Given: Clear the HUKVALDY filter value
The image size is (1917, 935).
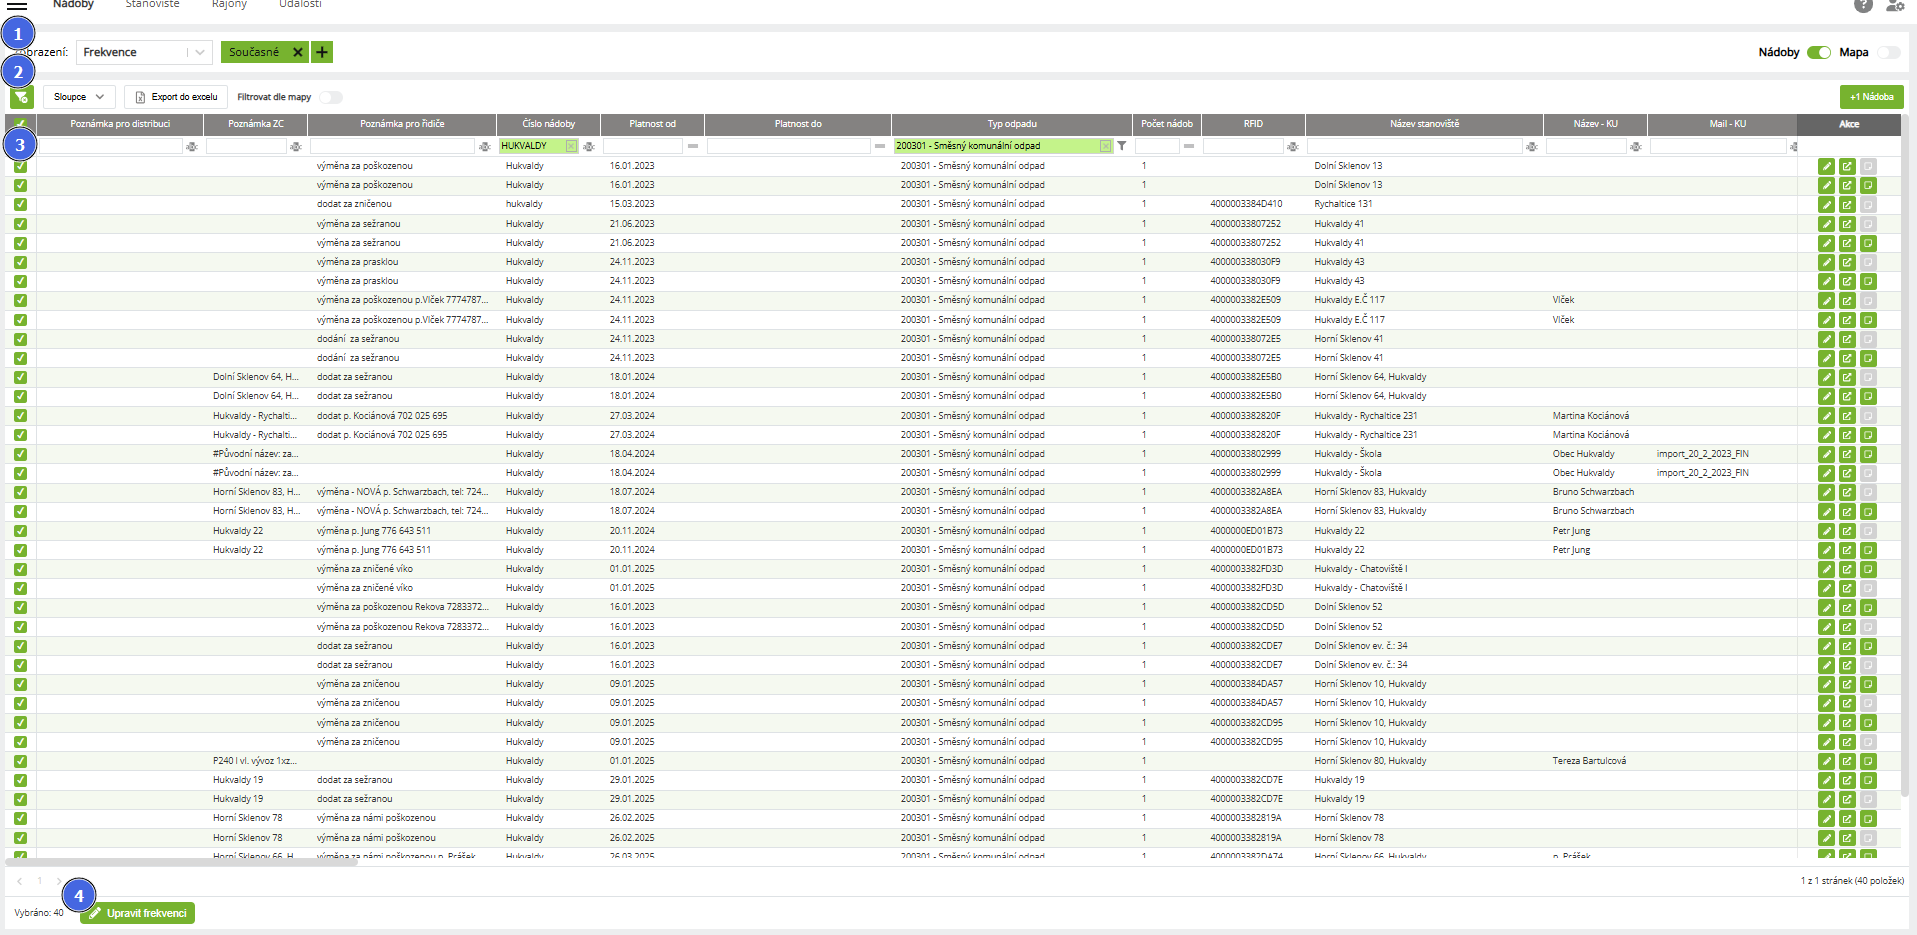Looking at the screenshot, I should pos(571,146).
